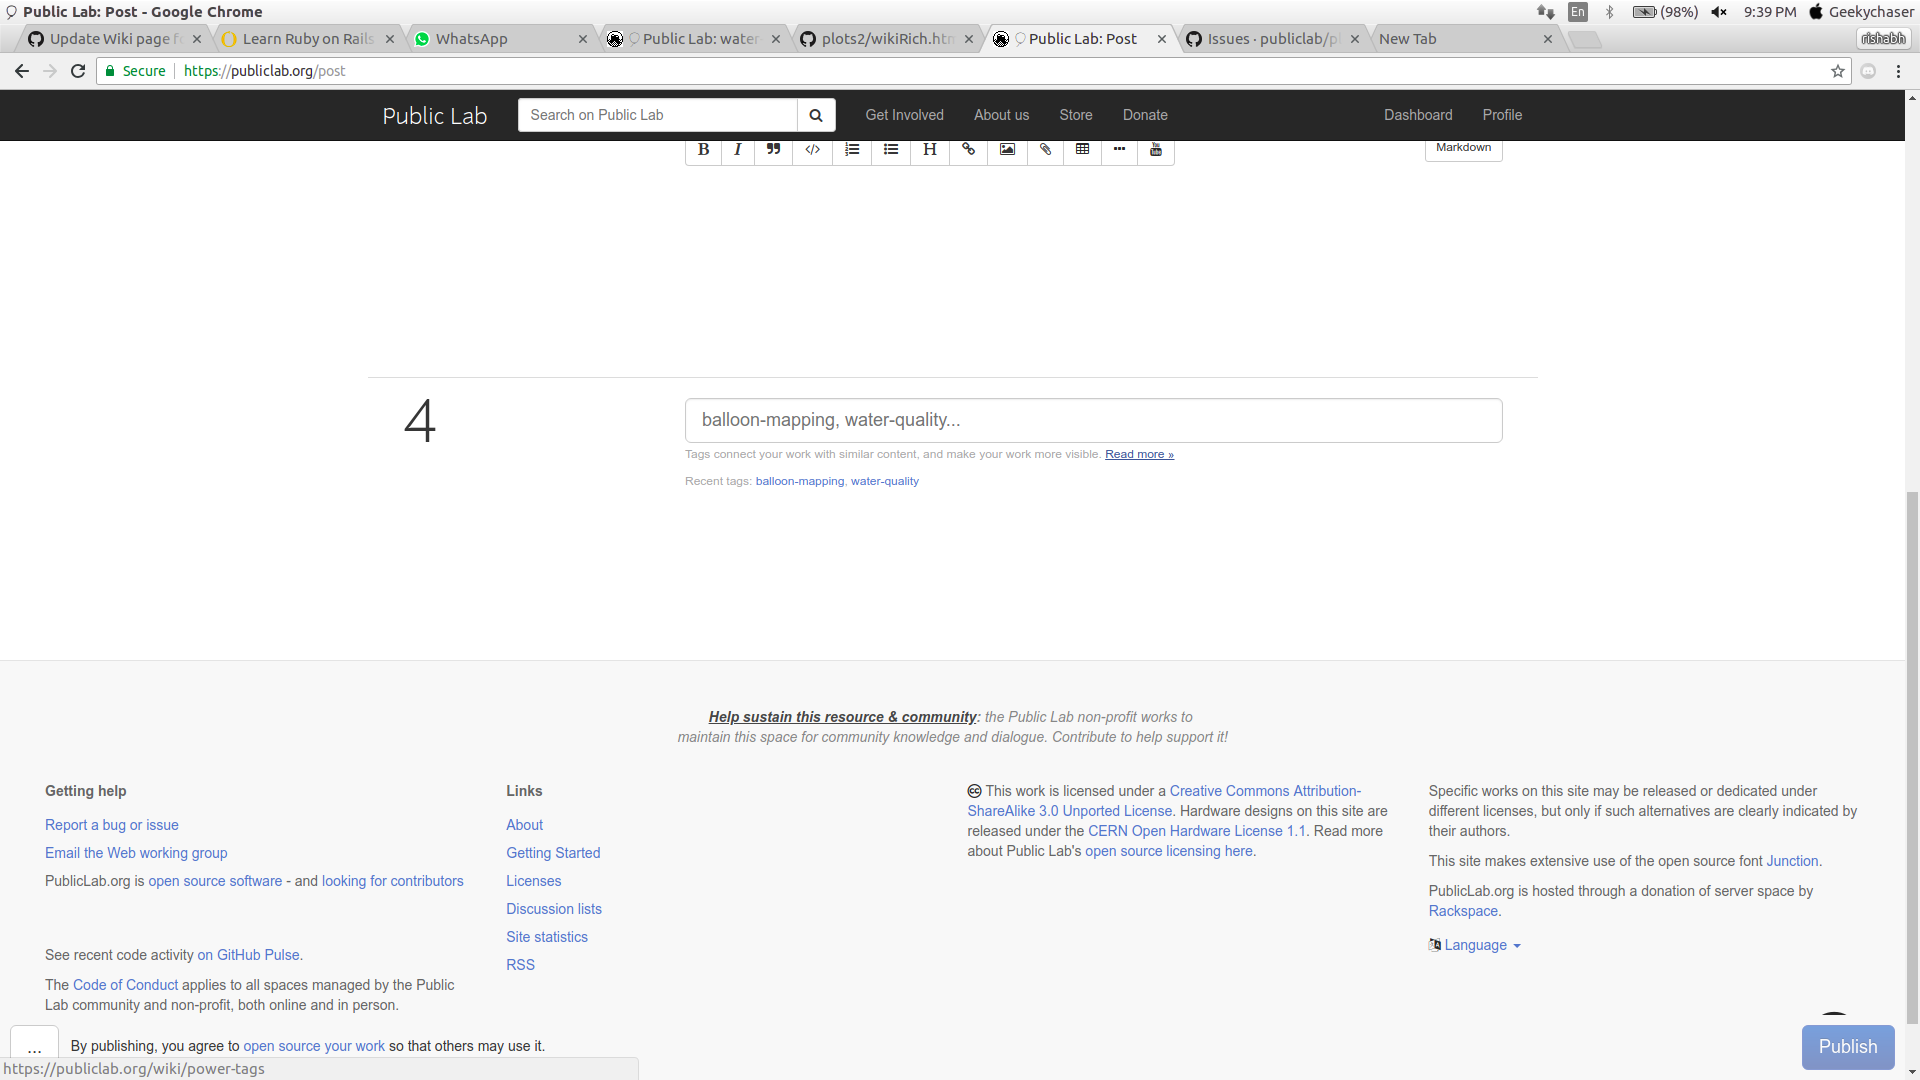Embed YouTube video from editor toolbar

(x=1156, y=149)
